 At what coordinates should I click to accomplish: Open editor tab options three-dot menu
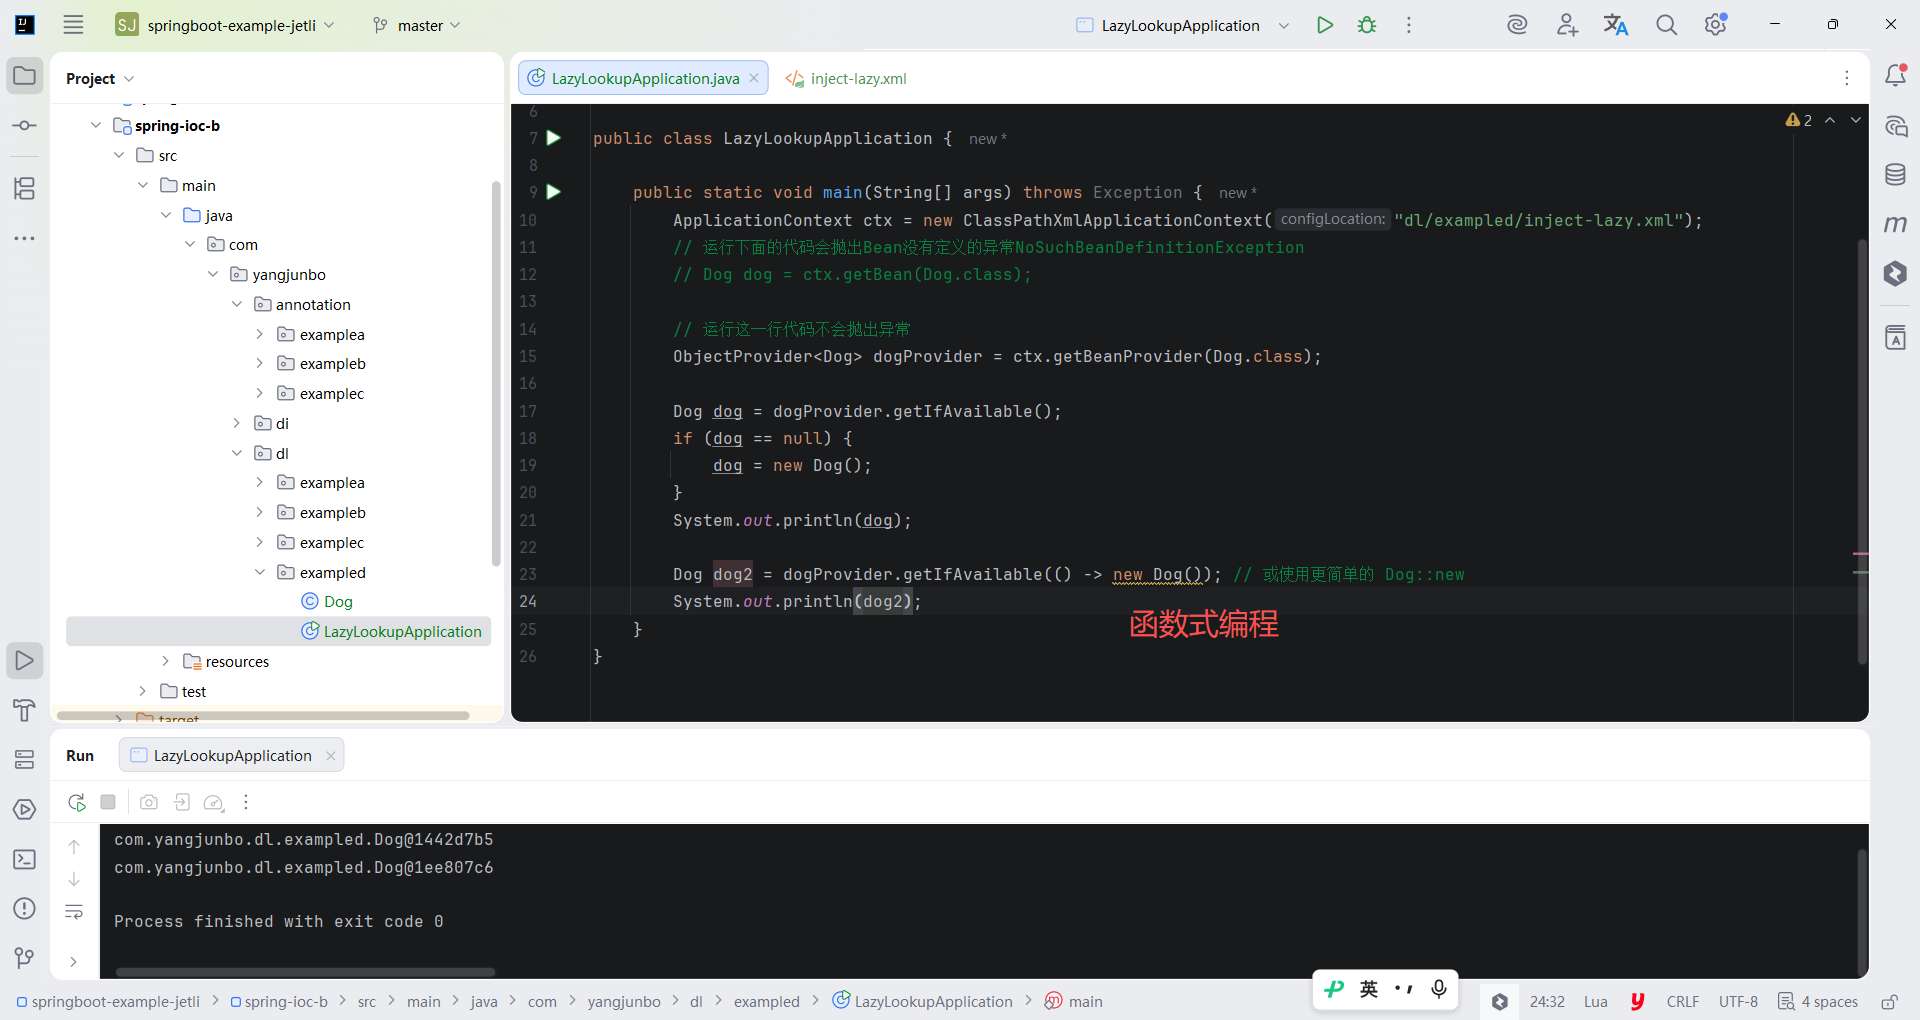point(1847,78)
